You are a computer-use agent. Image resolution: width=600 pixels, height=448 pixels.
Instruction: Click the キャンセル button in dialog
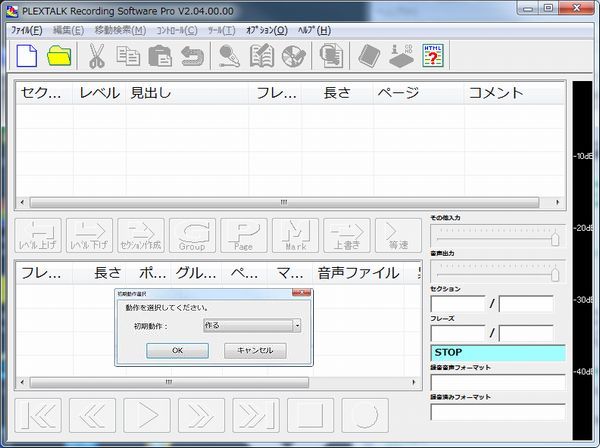pyautogui.click(x=255, y=351)
